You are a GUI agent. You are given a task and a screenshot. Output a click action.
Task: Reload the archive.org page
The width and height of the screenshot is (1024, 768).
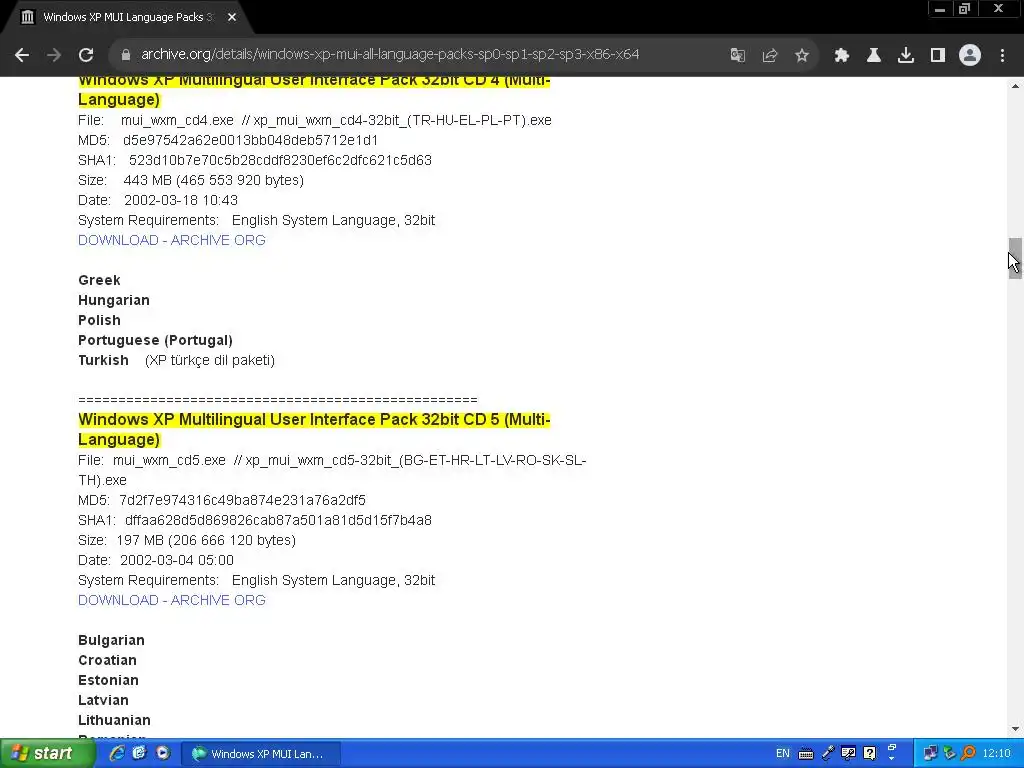[86, 55]
